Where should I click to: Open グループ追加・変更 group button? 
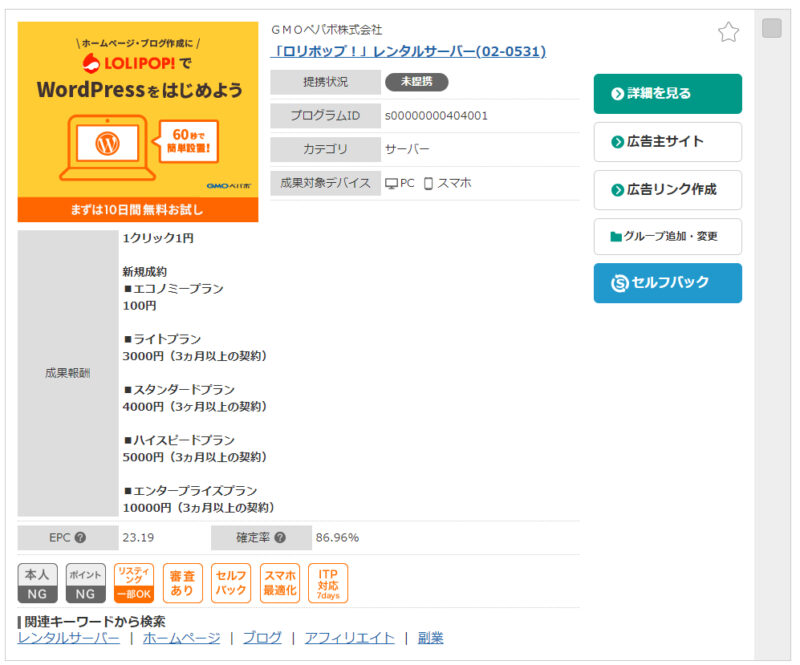[x=667, y=237]
